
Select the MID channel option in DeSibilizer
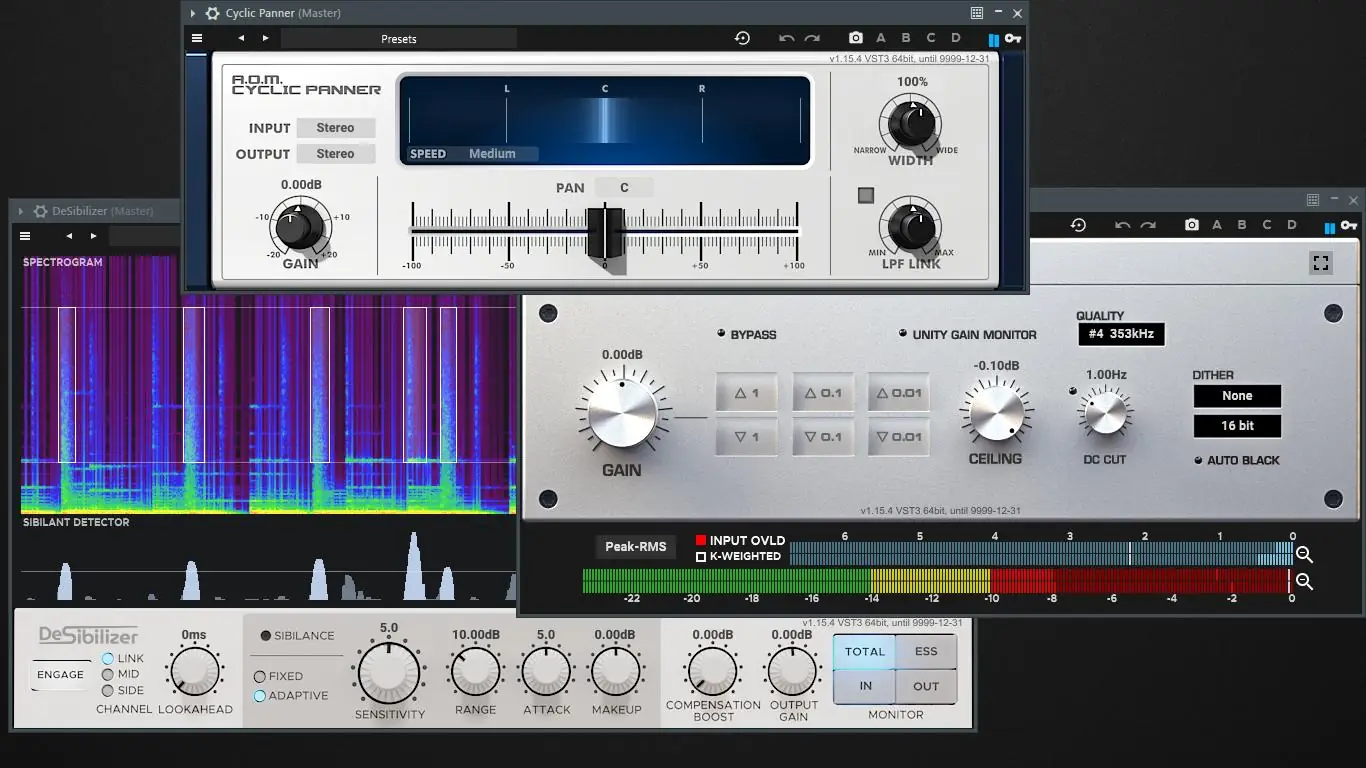tap(108, 675)
